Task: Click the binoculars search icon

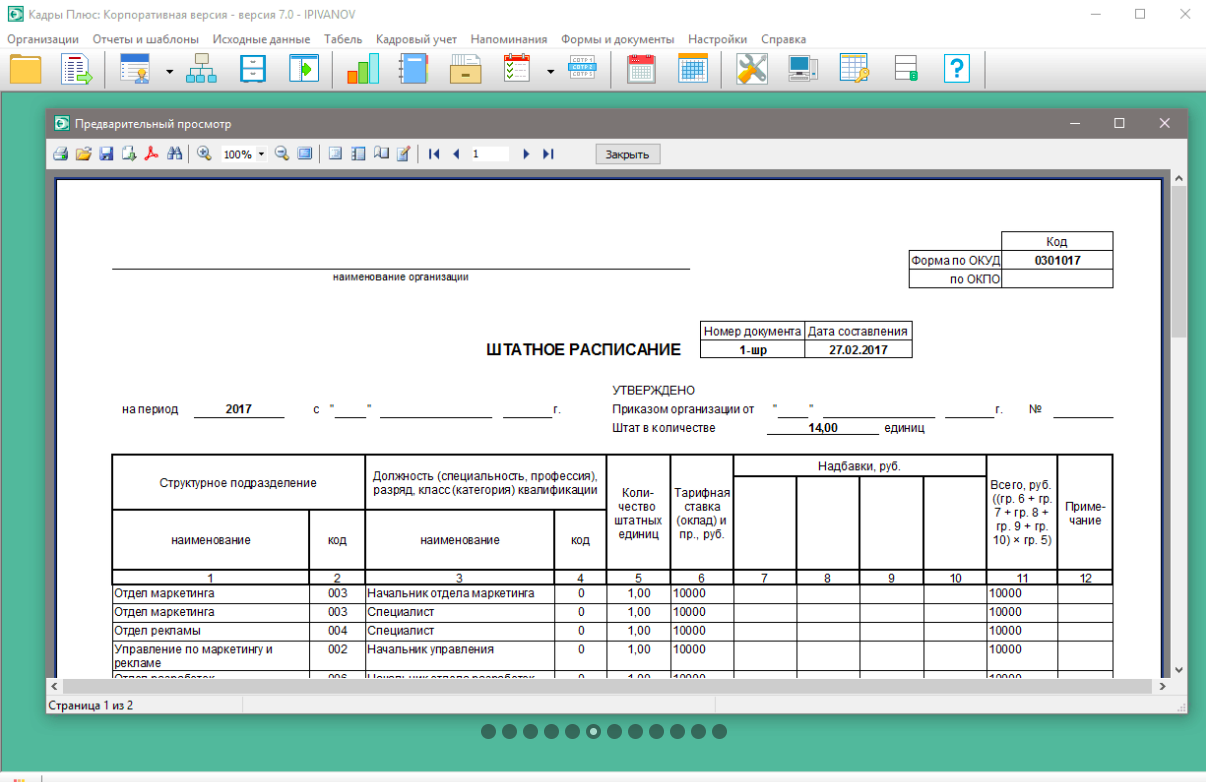Action: 174,154
